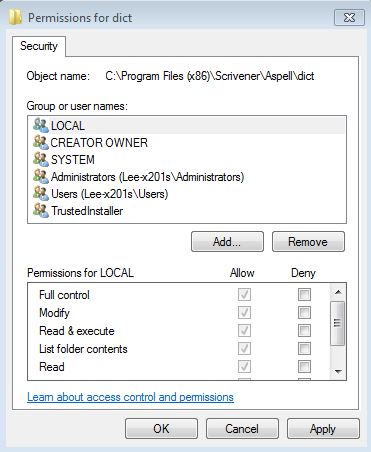
Task: Click the List folder contents label
Action: (x=83, y=349)
